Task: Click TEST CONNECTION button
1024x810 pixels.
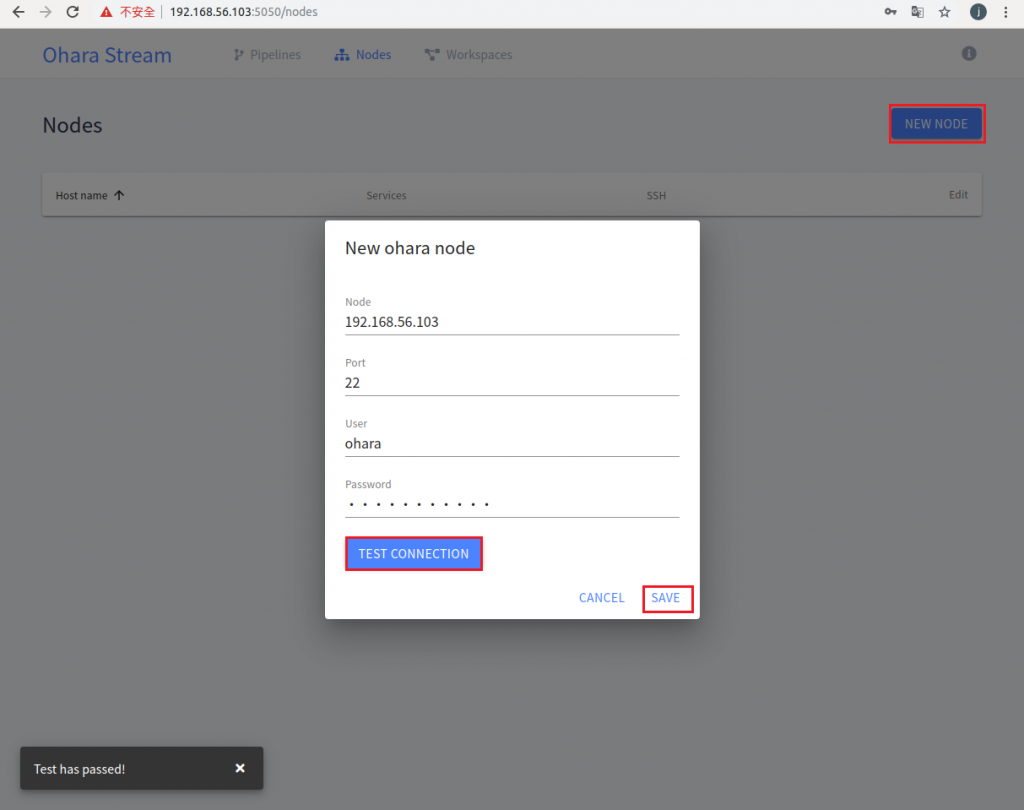Action: pyautogui.click(x=413, y=554)
